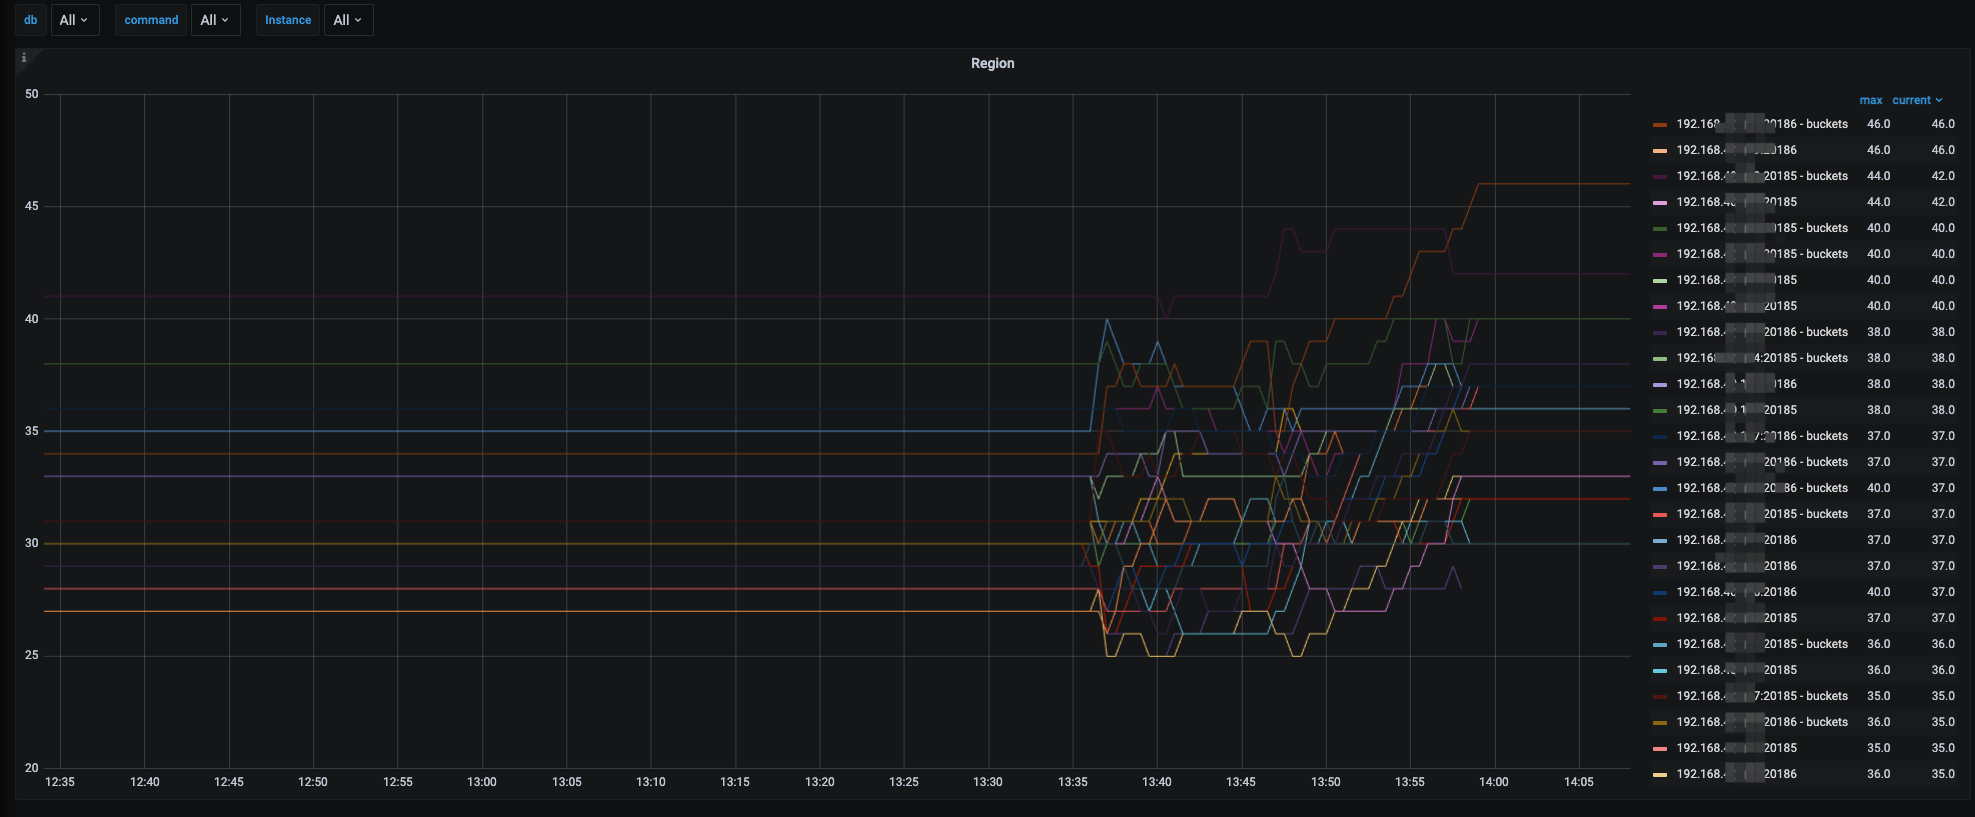Click the dark red swatch of 7:20185 - buckets
The width and height of the screenshot is (1975, 817).
point(1660,697)
